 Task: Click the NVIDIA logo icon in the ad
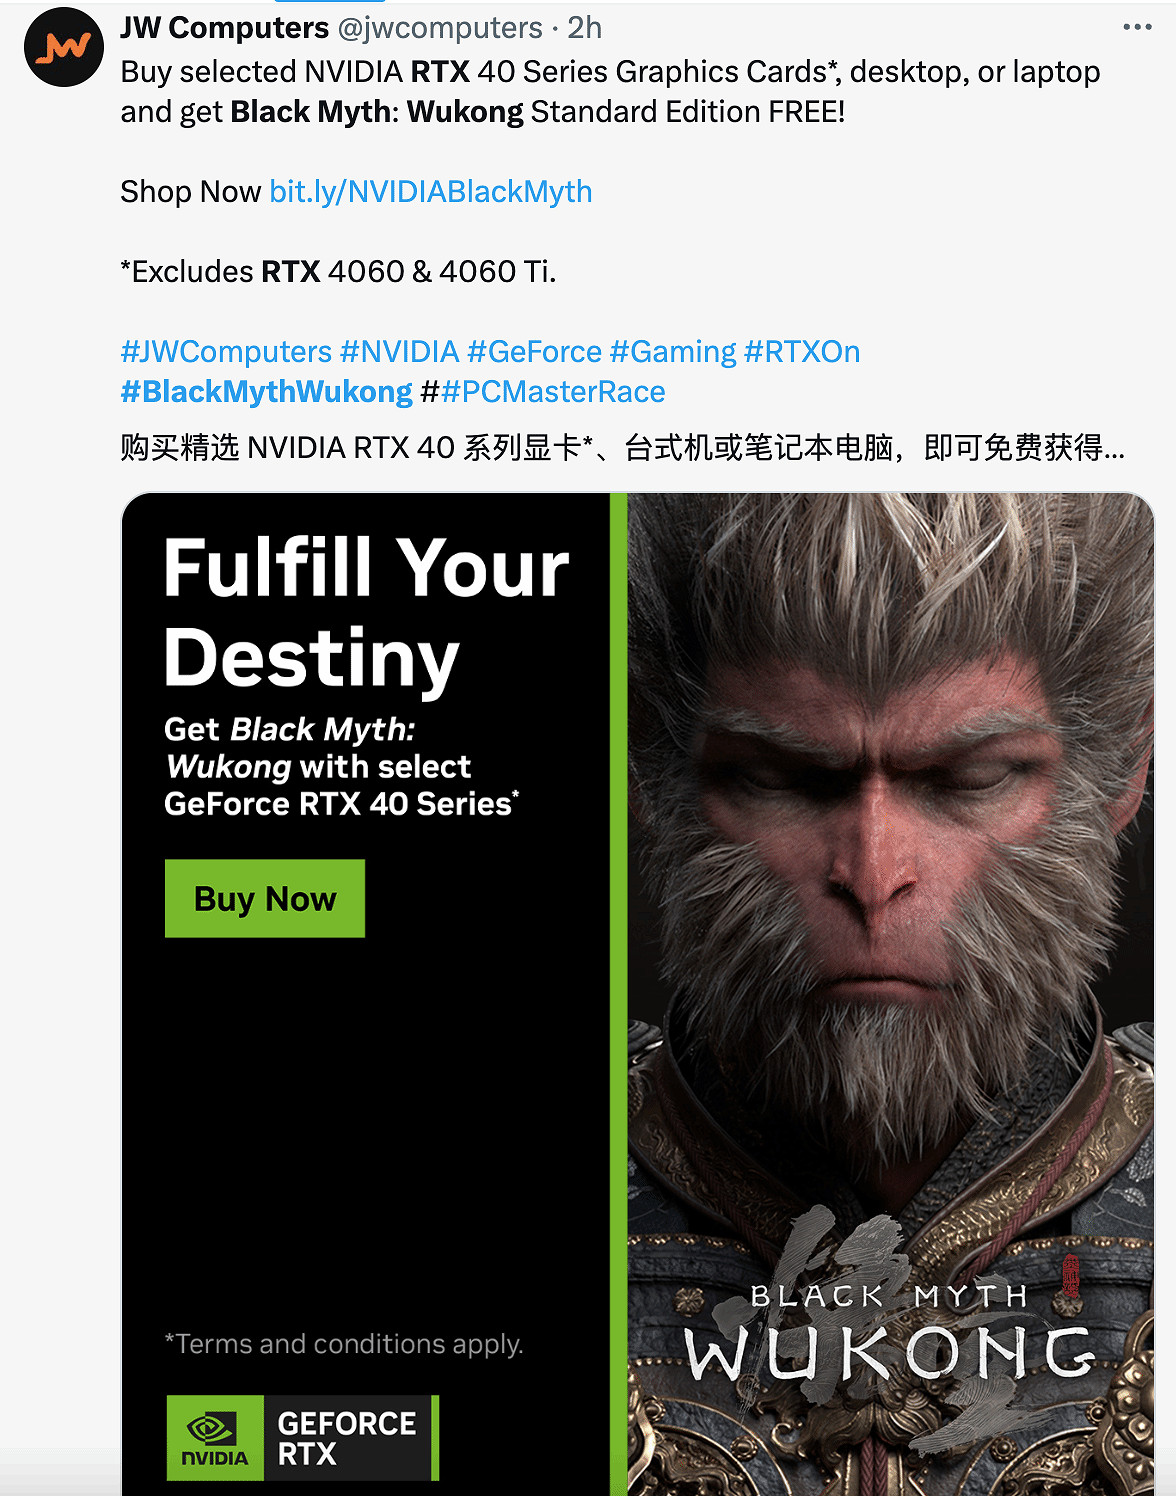[215, 1438]
